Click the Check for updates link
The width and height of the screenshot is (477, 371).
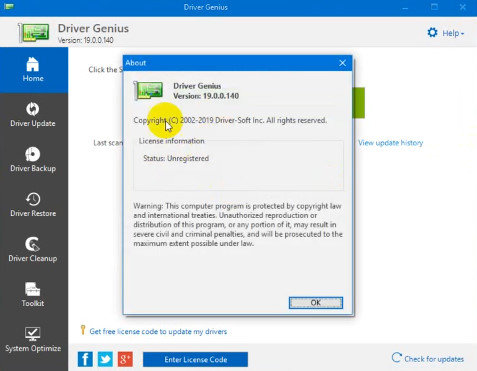(434, 359)
